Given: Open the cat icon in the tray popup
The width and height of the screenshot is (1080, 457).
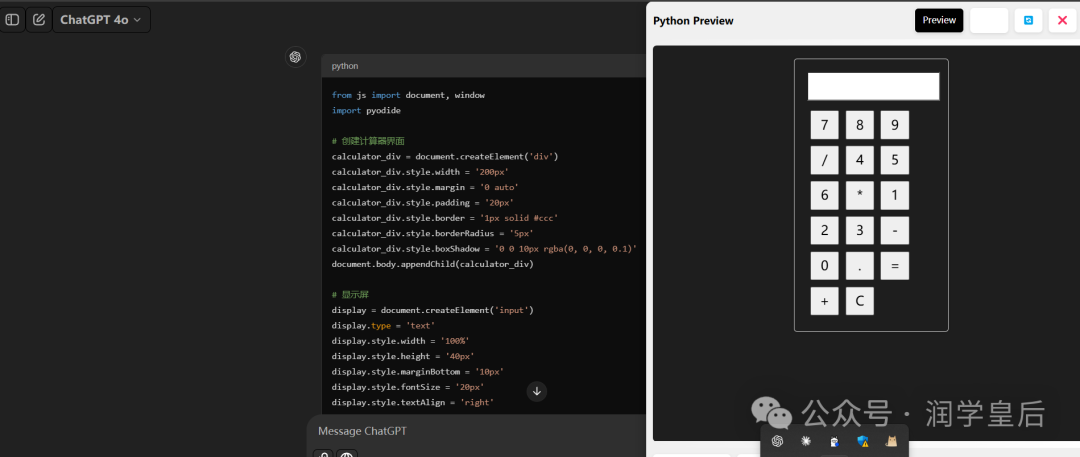Looking at the screenshot, I should [x=891, y=441].
